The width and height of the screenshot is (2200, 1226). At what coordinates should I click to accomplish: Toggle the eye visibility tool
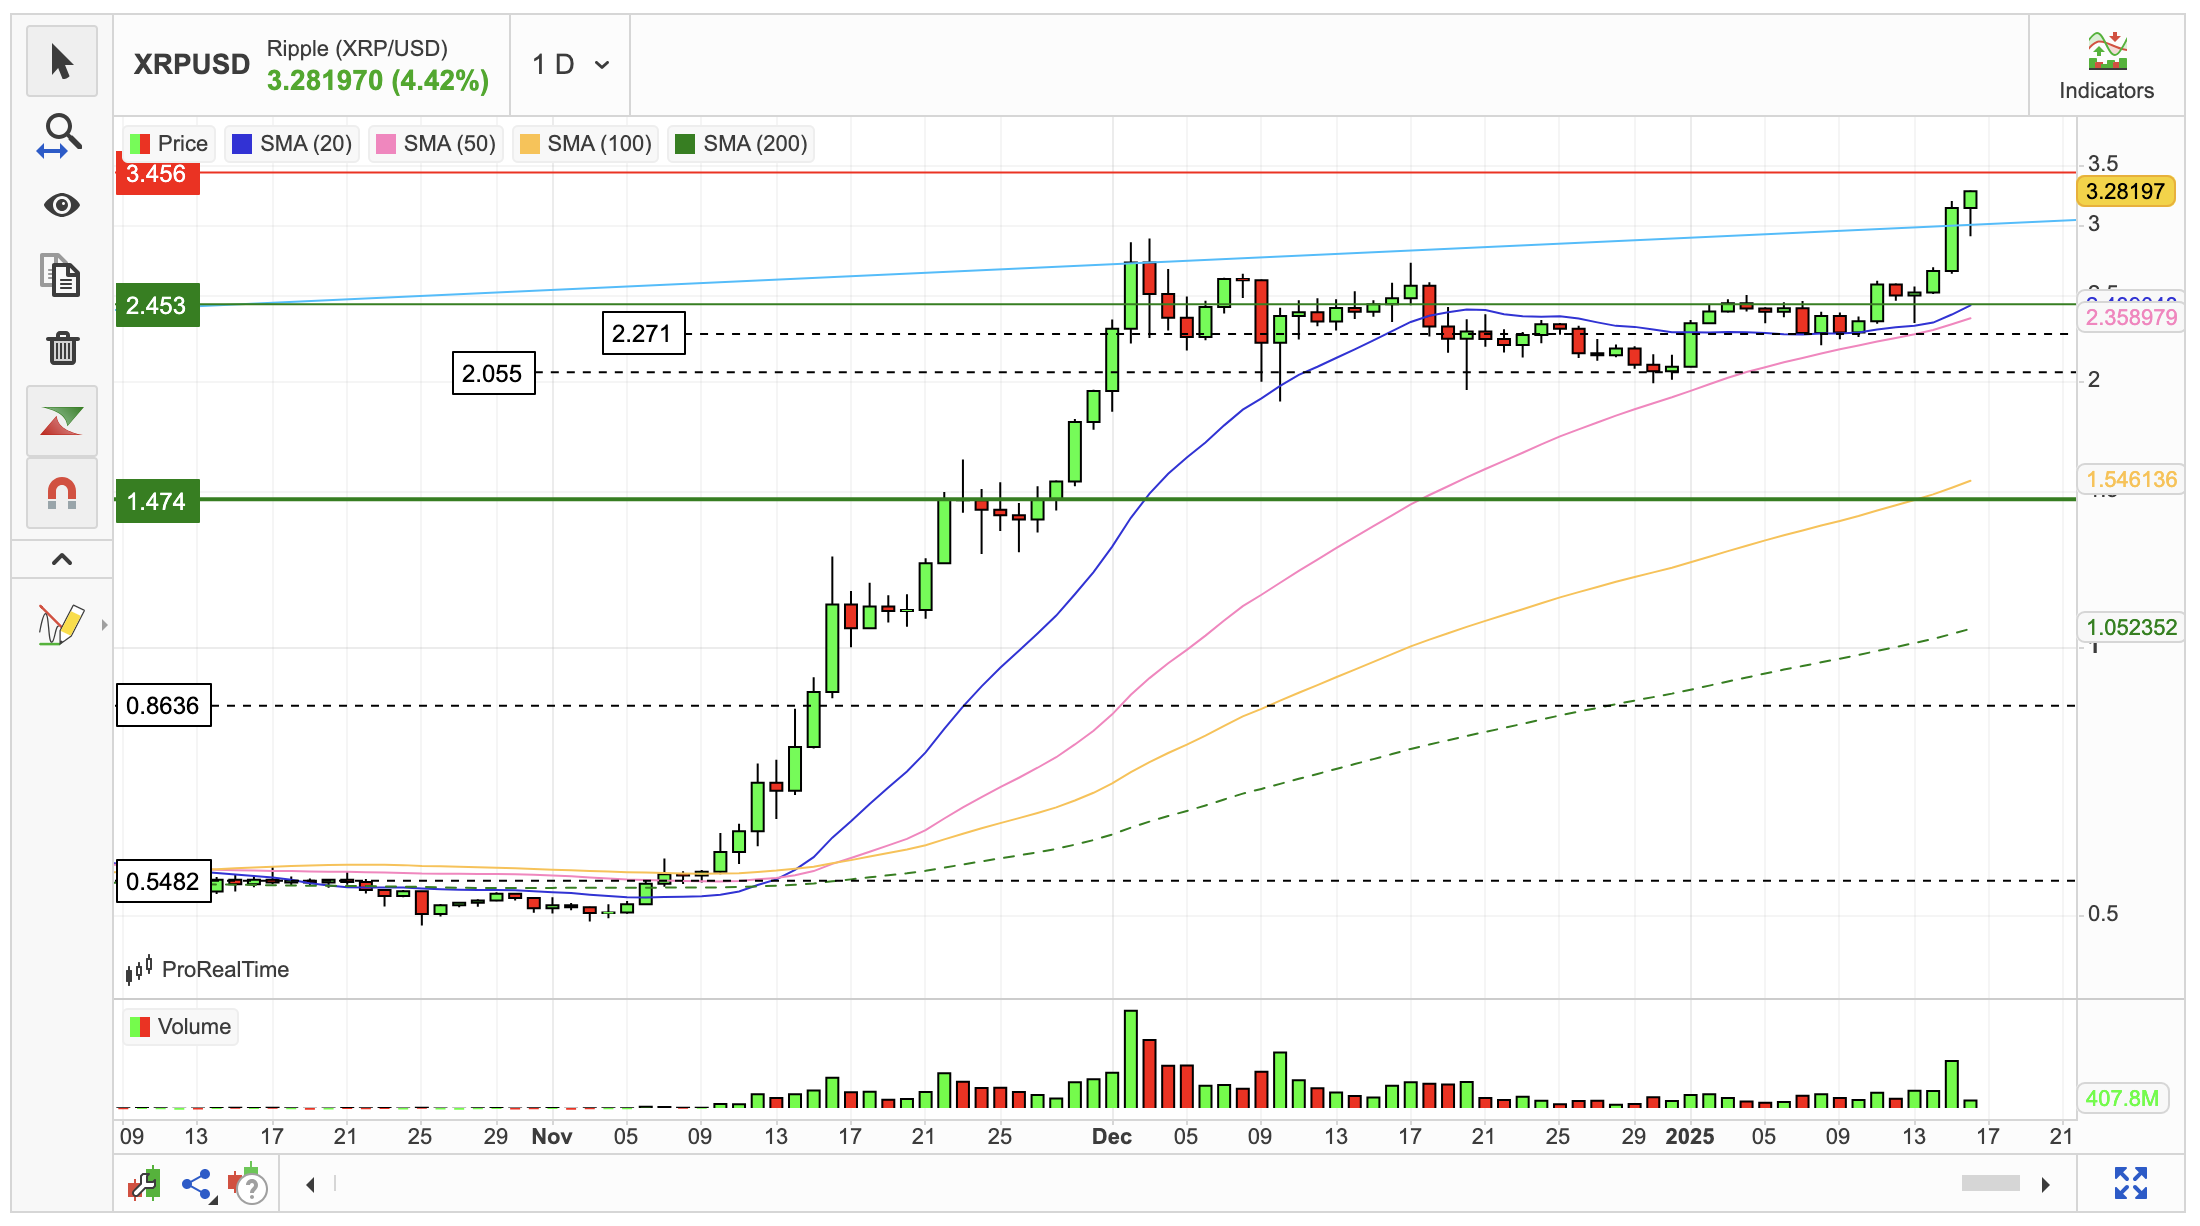point(62,205)
